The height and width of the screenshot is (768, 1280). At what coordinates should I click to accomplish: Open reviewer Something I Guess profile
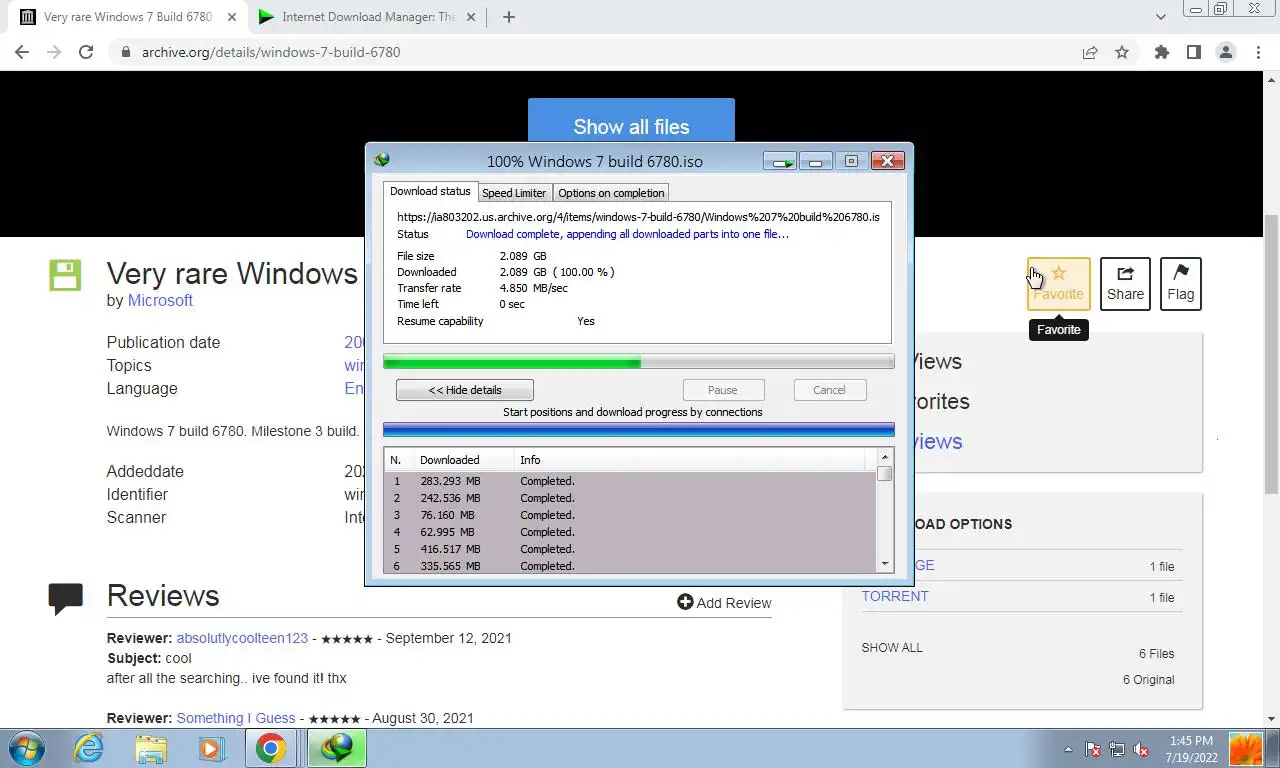click(236, 718)
